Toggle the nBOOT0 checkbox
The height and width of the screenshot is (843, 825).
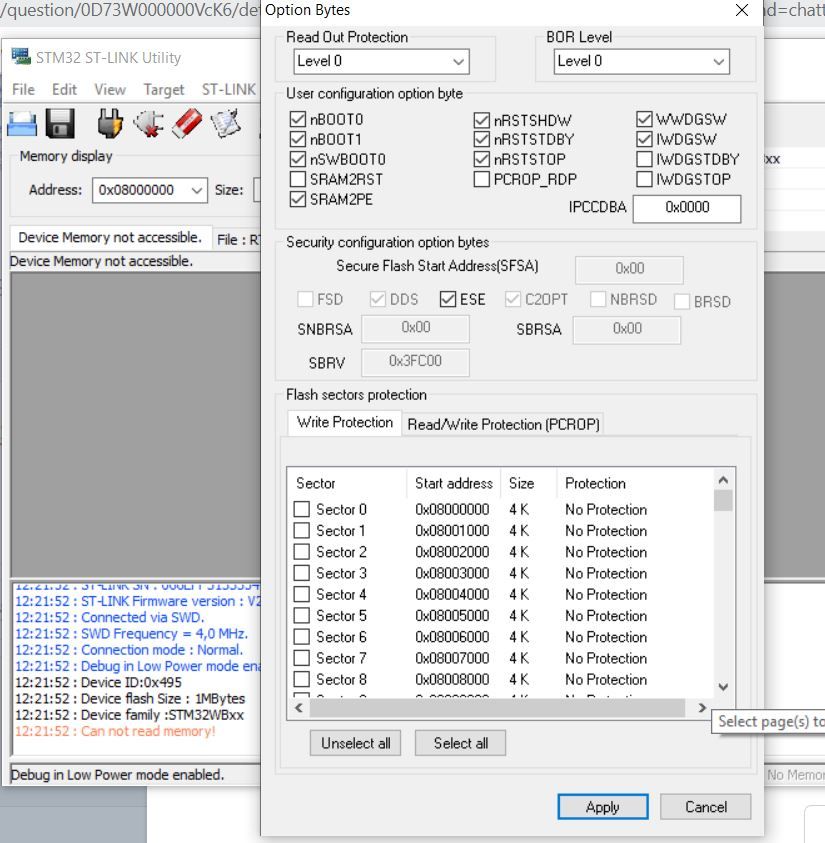(297, 119)
